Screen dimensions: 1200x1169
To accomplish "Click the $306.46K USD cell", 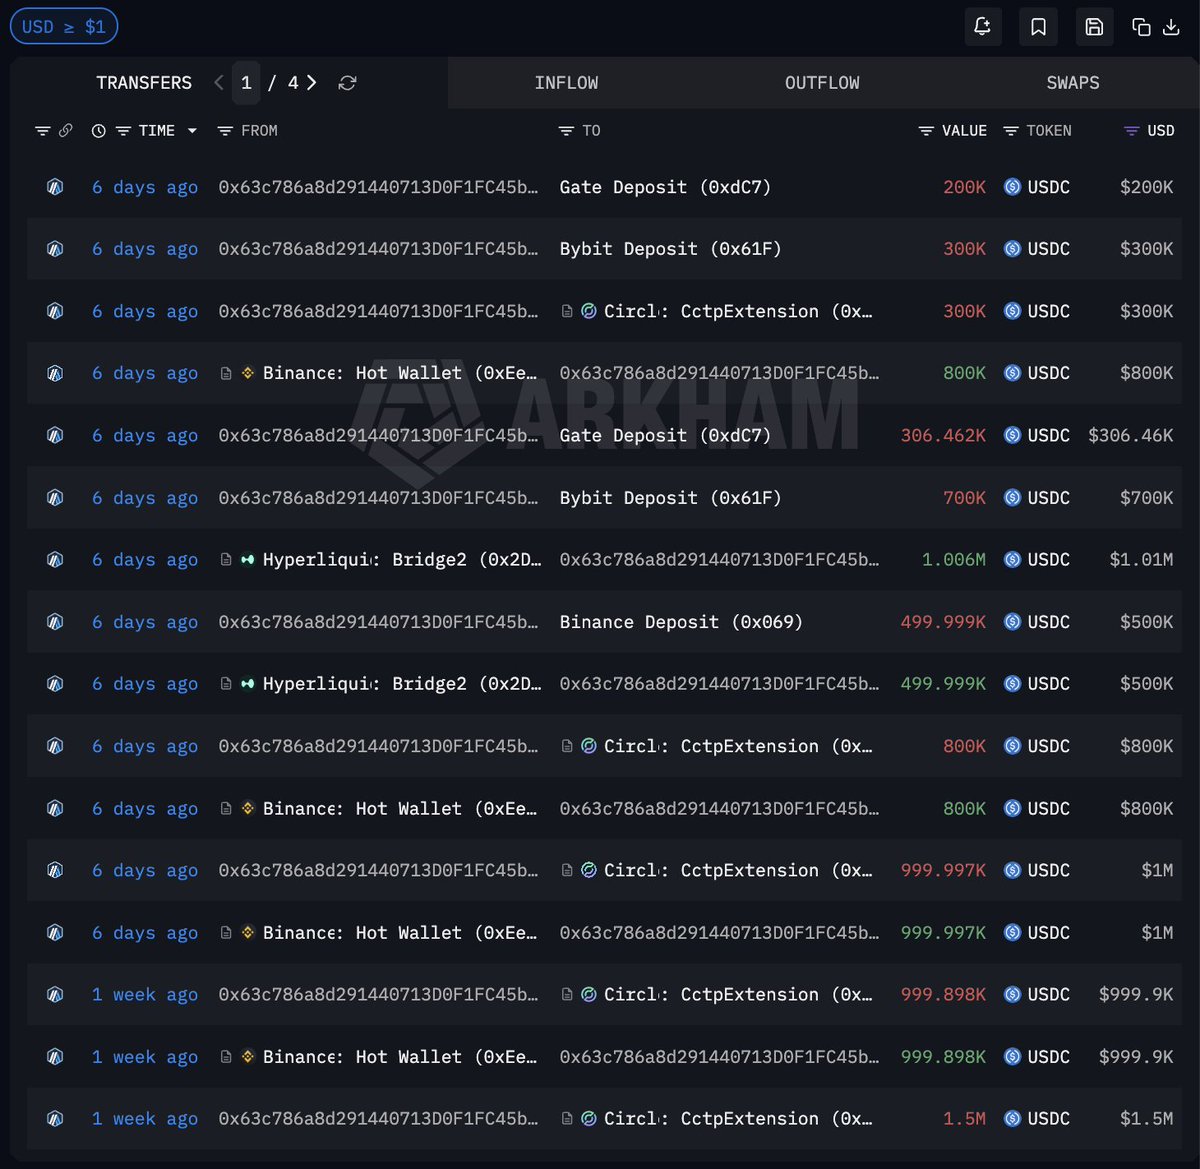I will point(1131,436).
